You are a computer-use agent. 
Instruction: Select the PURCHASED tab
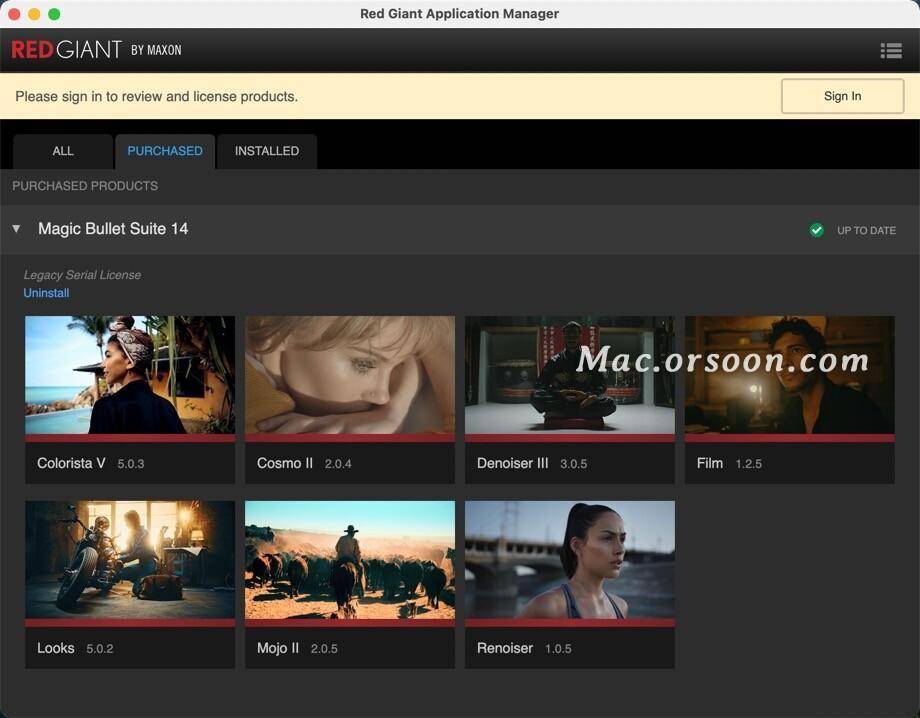tap(165, 151)
